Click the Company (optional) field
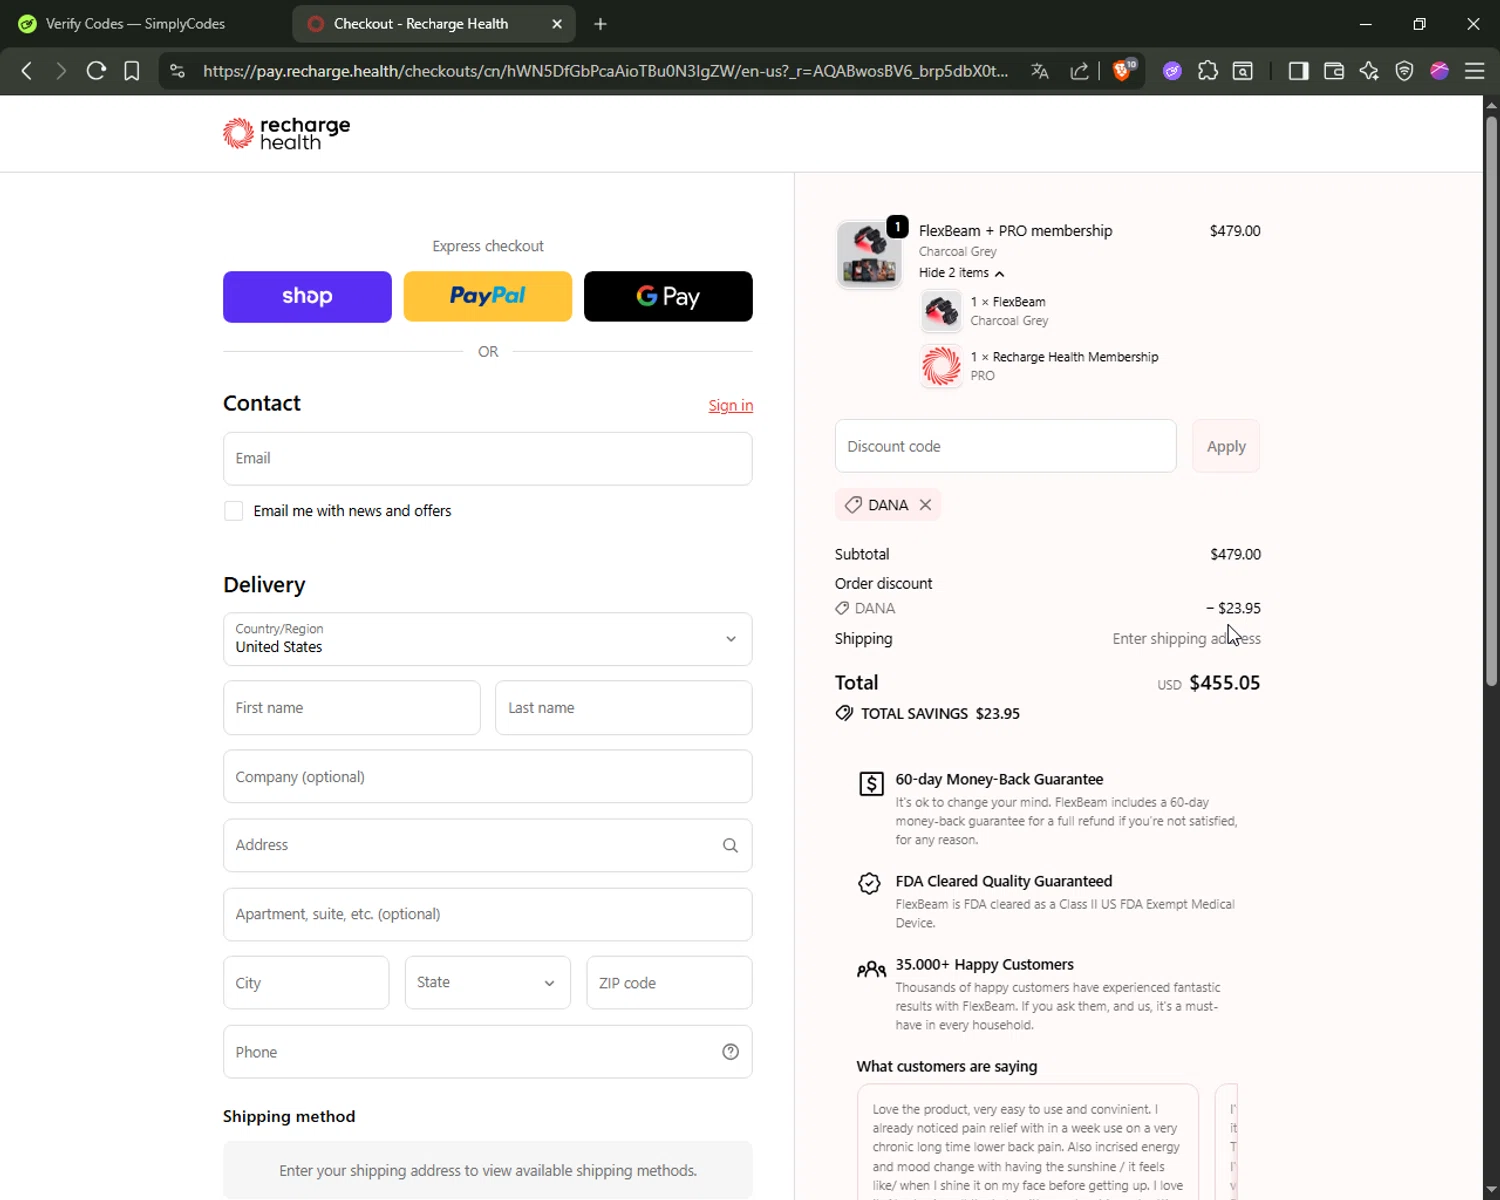 [x=487, y=777]
